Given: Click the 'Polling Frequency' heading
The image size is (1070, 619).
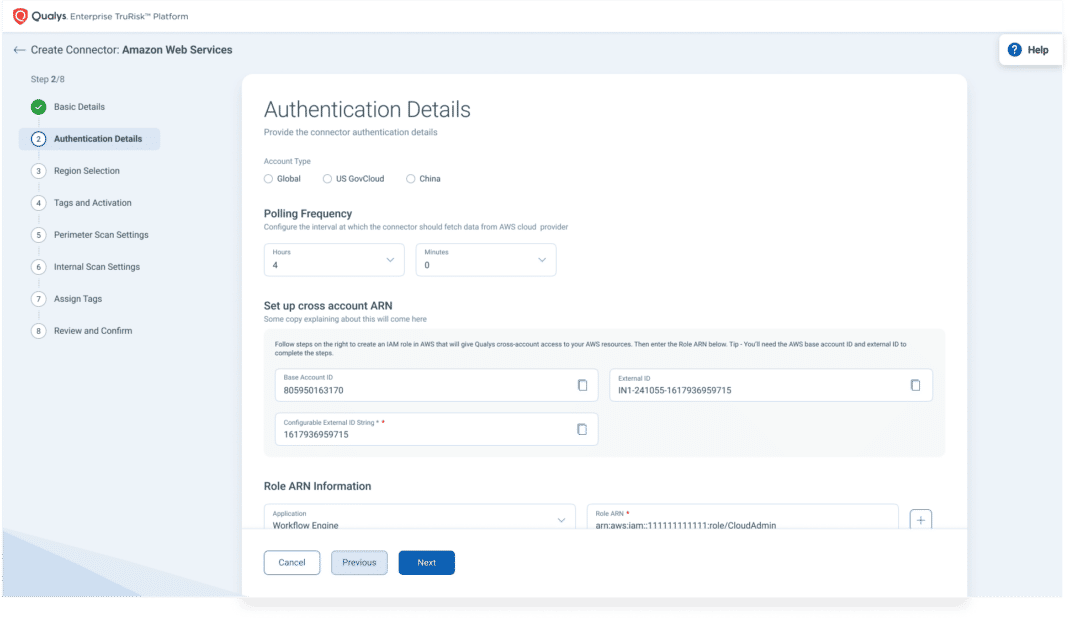Looking at the screenshot, I should coord(308,214).
